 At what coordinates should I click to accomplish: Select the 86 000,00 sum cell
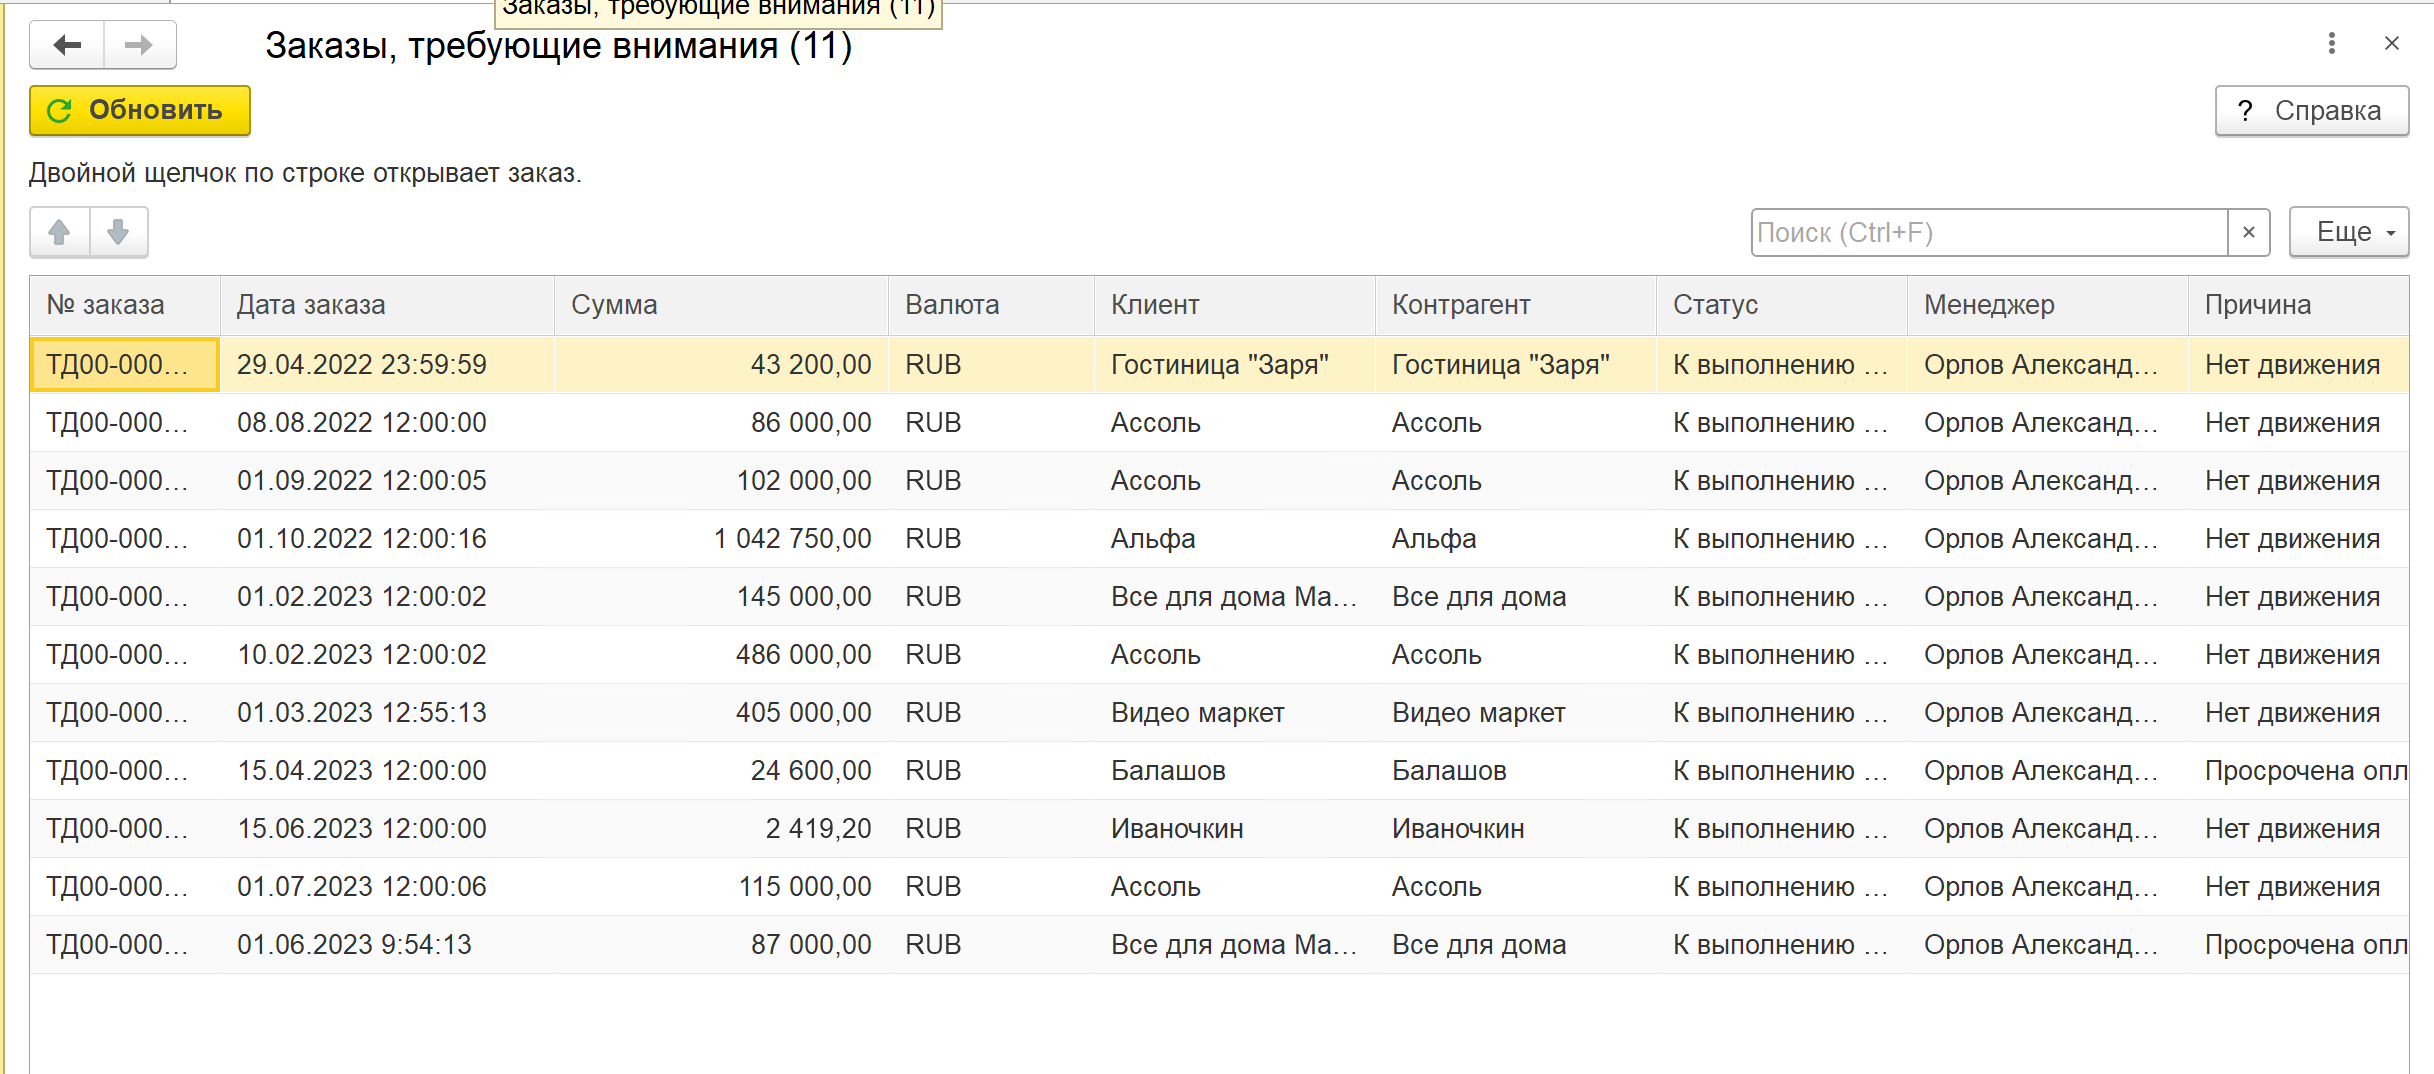(721, 423)
